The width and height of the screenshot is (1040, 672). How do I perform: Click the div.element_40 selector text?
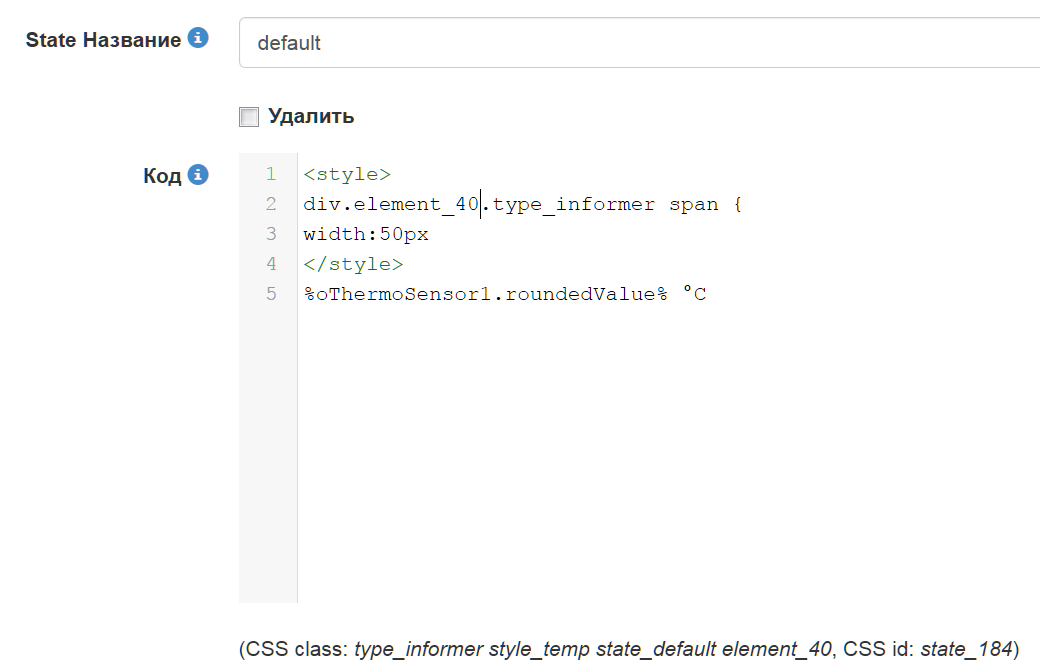click(x=390, y=204)
